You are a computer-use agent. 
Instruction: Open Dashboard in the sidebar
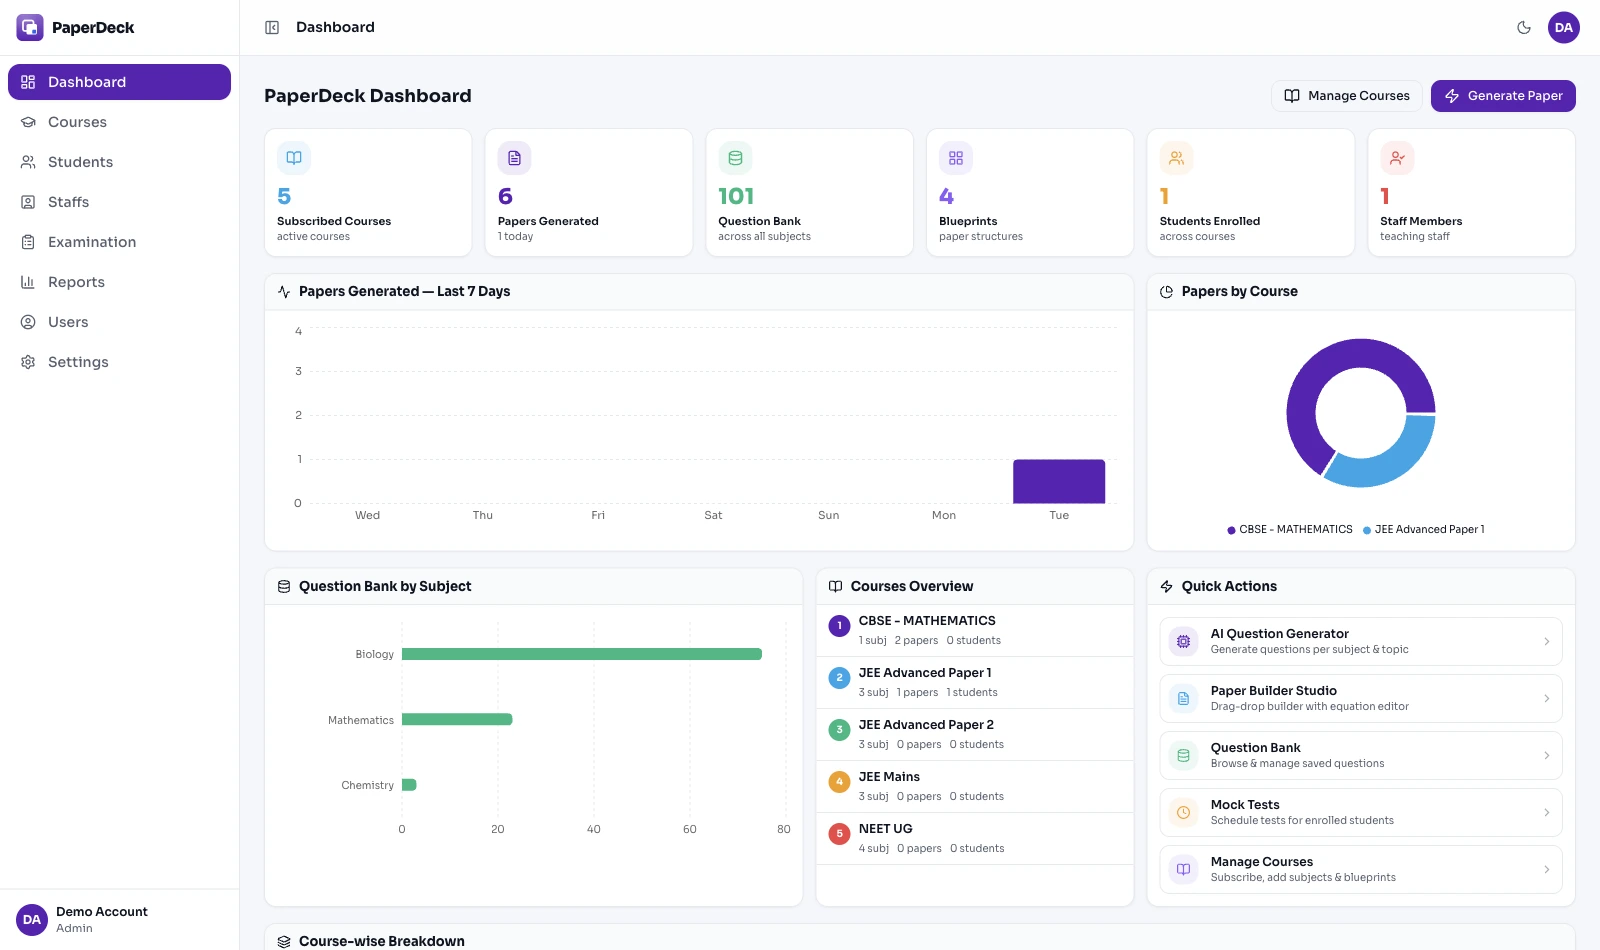[x=119, y=82]
